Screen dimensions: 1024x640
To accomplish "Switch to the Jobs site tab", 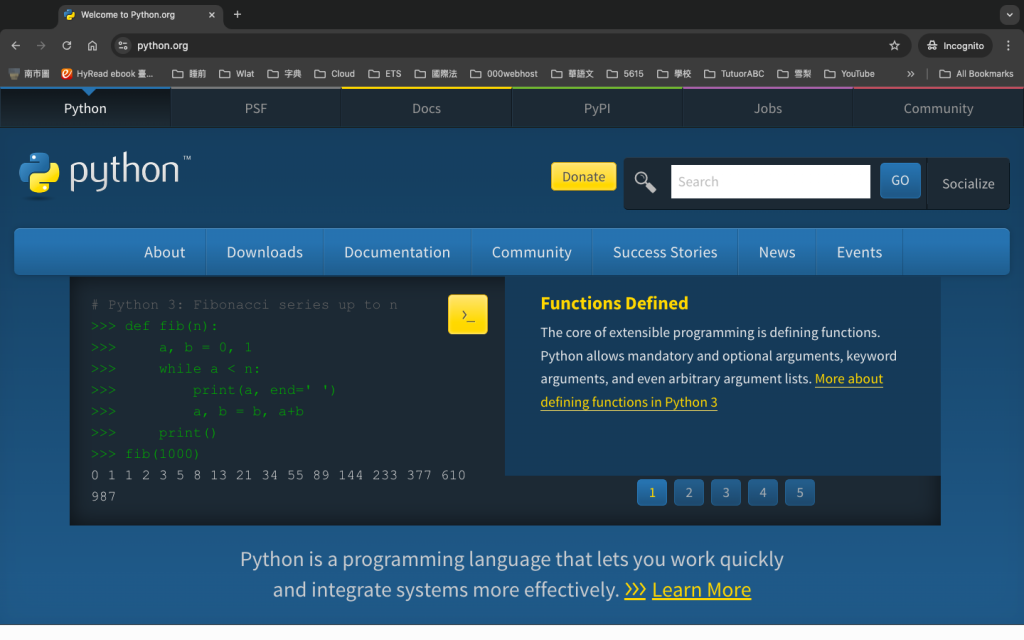I will [x=767, y=108].
